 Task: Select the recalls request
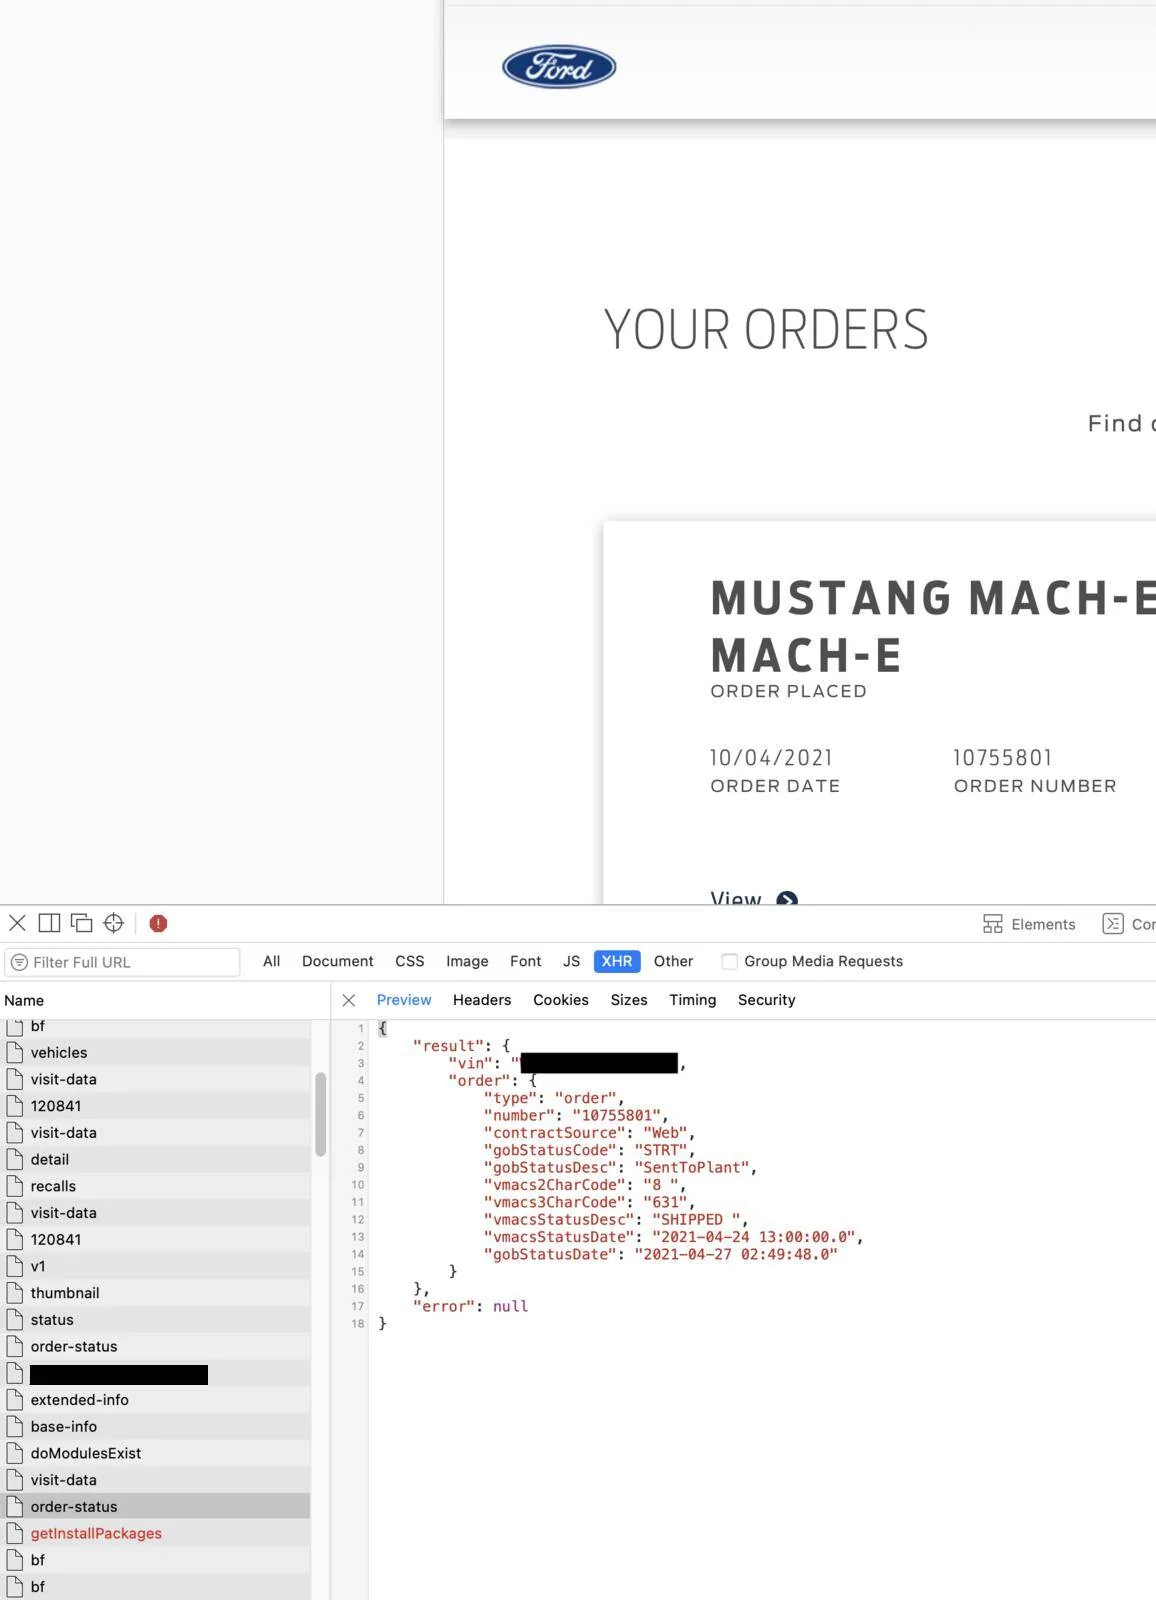pos(155,1186)
